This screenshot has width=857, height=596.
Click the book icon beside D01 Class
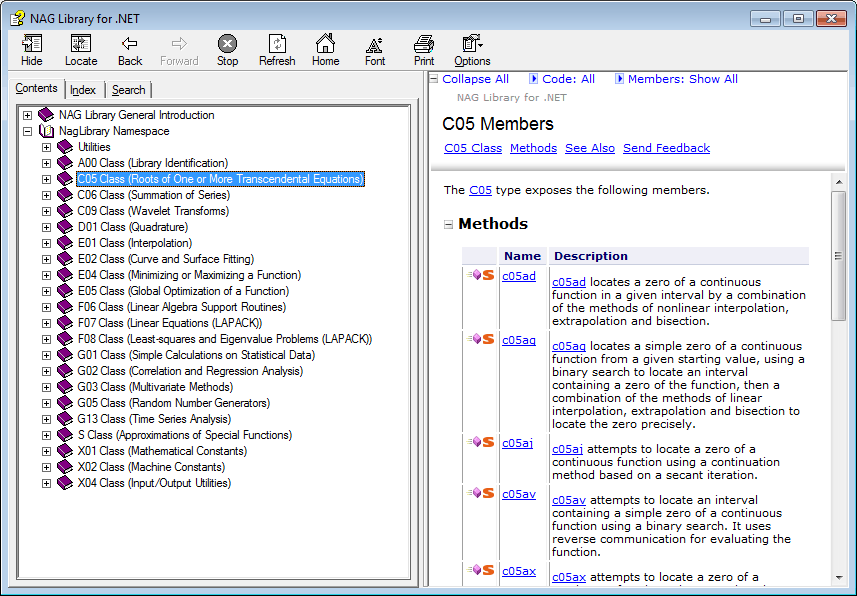click(x=65, y=227)
